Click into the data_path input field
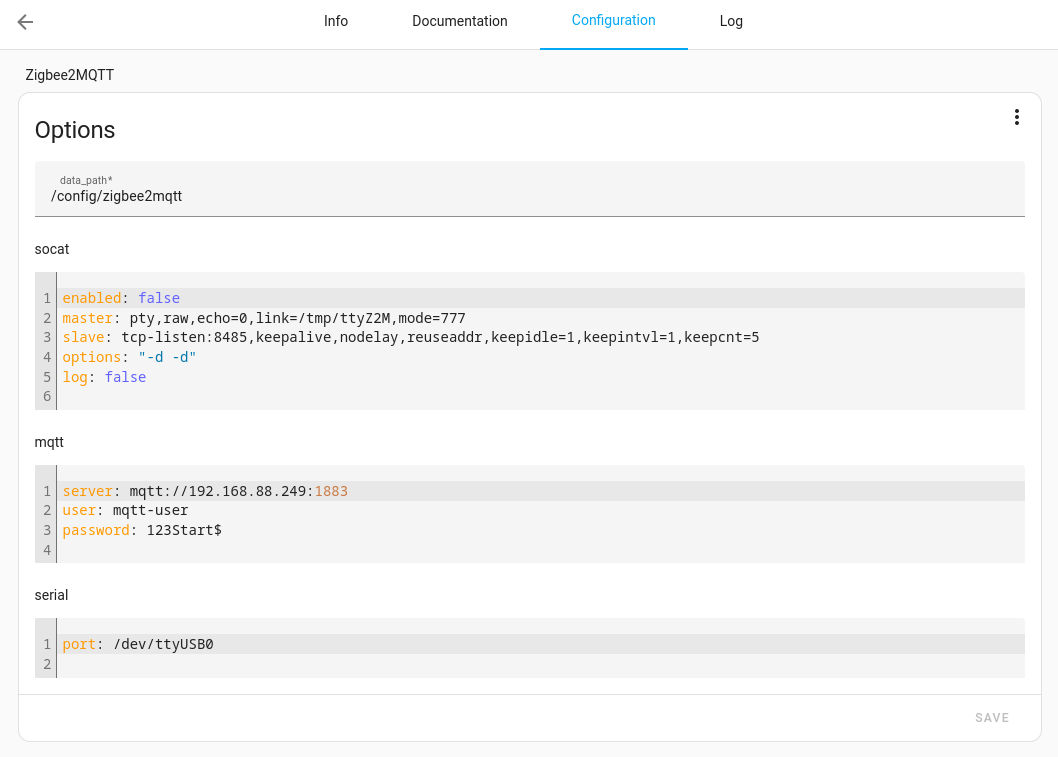Screen dimensions: 1058x757 tap(529, 196)
